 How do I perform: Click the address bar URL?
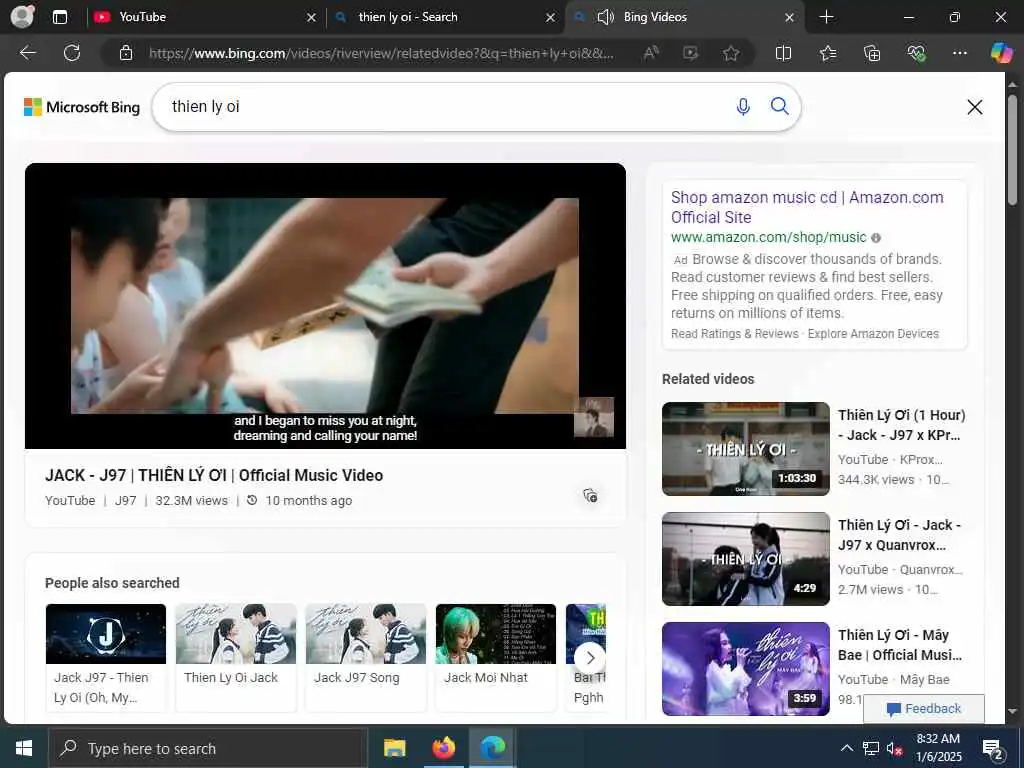[x=381, y=53]
